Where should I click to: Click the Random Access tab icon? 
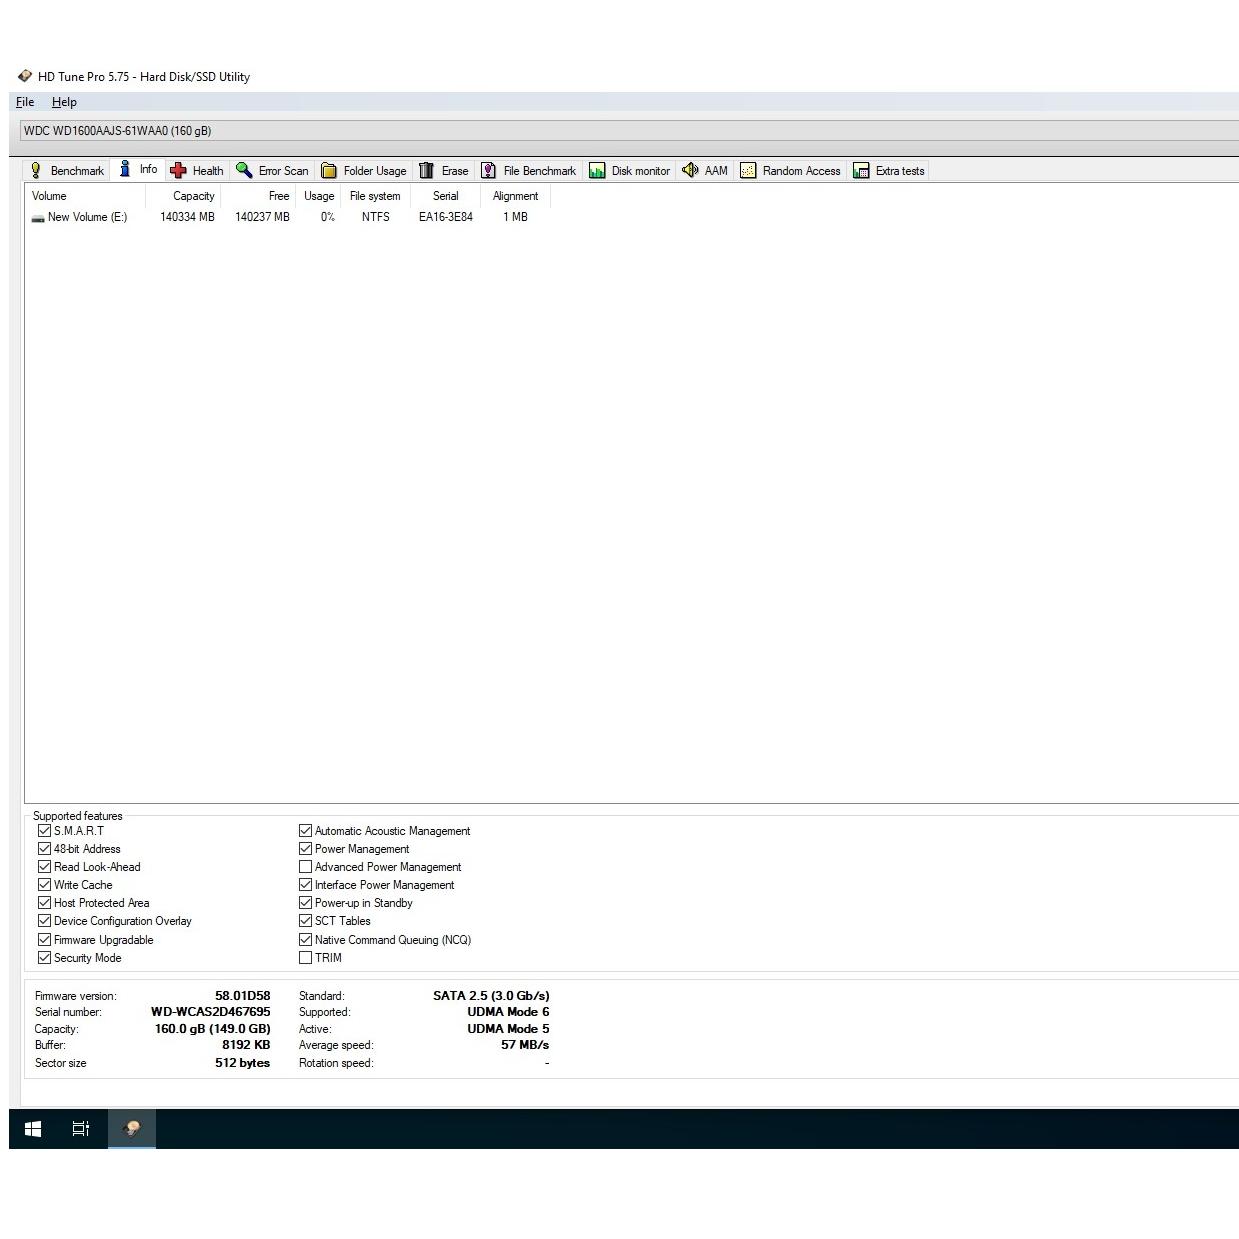point(748,171)
